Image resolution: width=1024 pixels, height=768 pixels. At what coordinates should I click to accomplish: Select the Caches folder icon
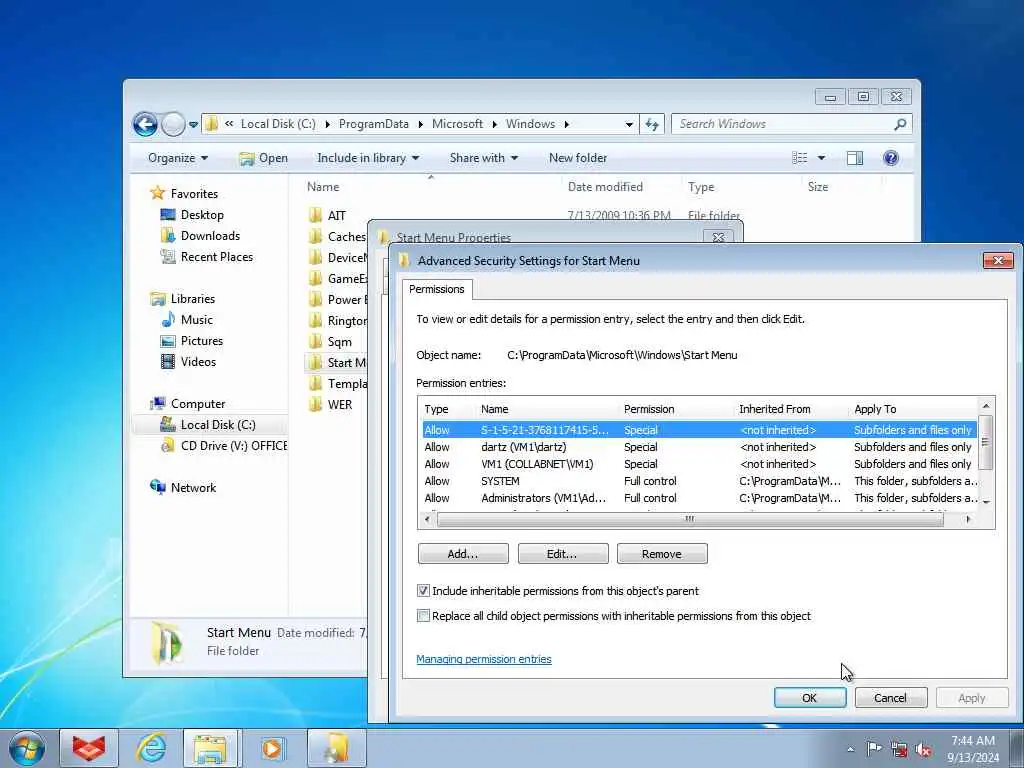[x=315, y=236]
